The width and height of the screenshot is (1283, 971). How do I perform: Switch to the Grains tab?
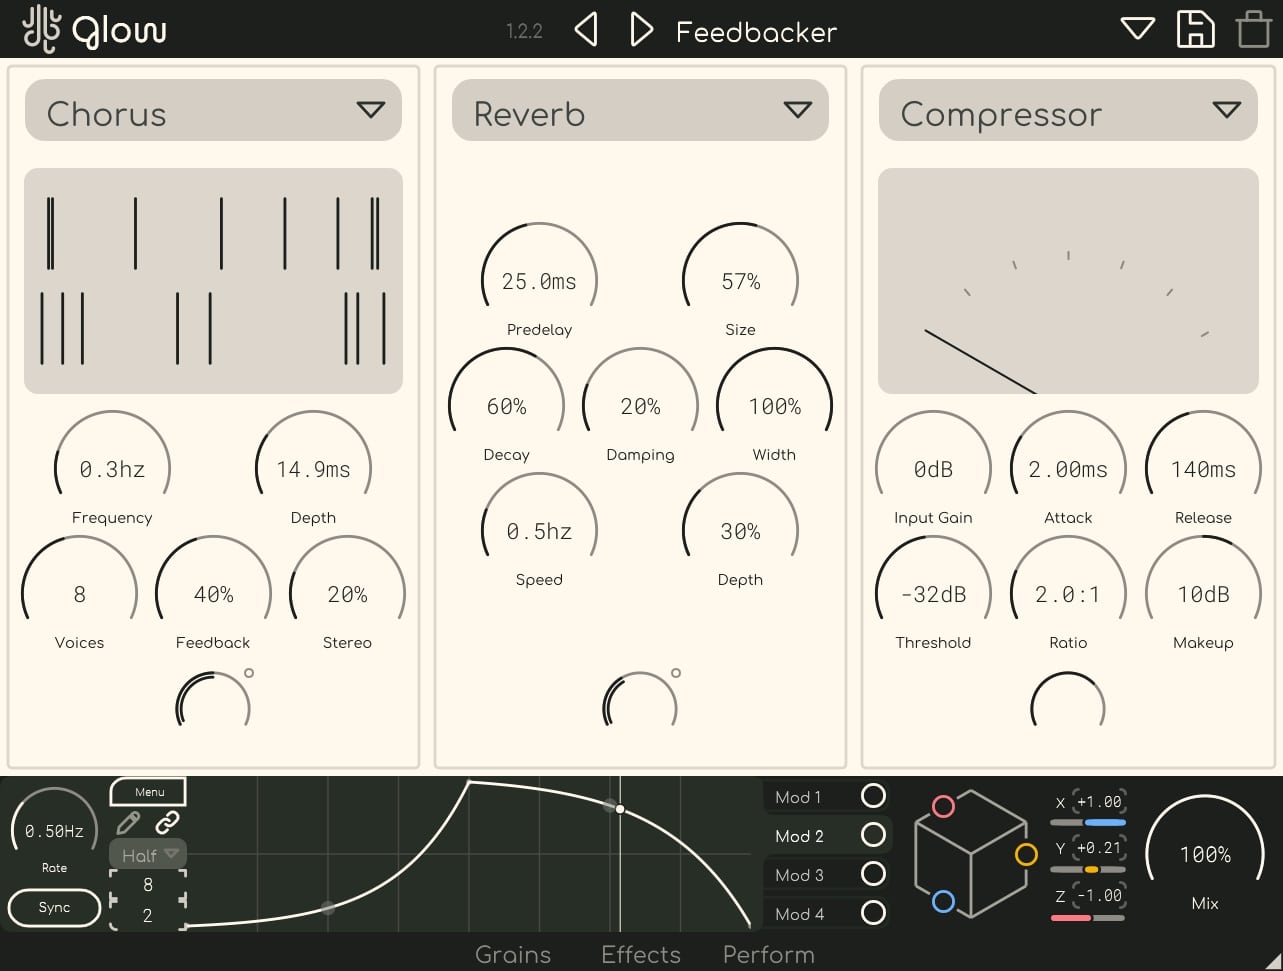513,955
